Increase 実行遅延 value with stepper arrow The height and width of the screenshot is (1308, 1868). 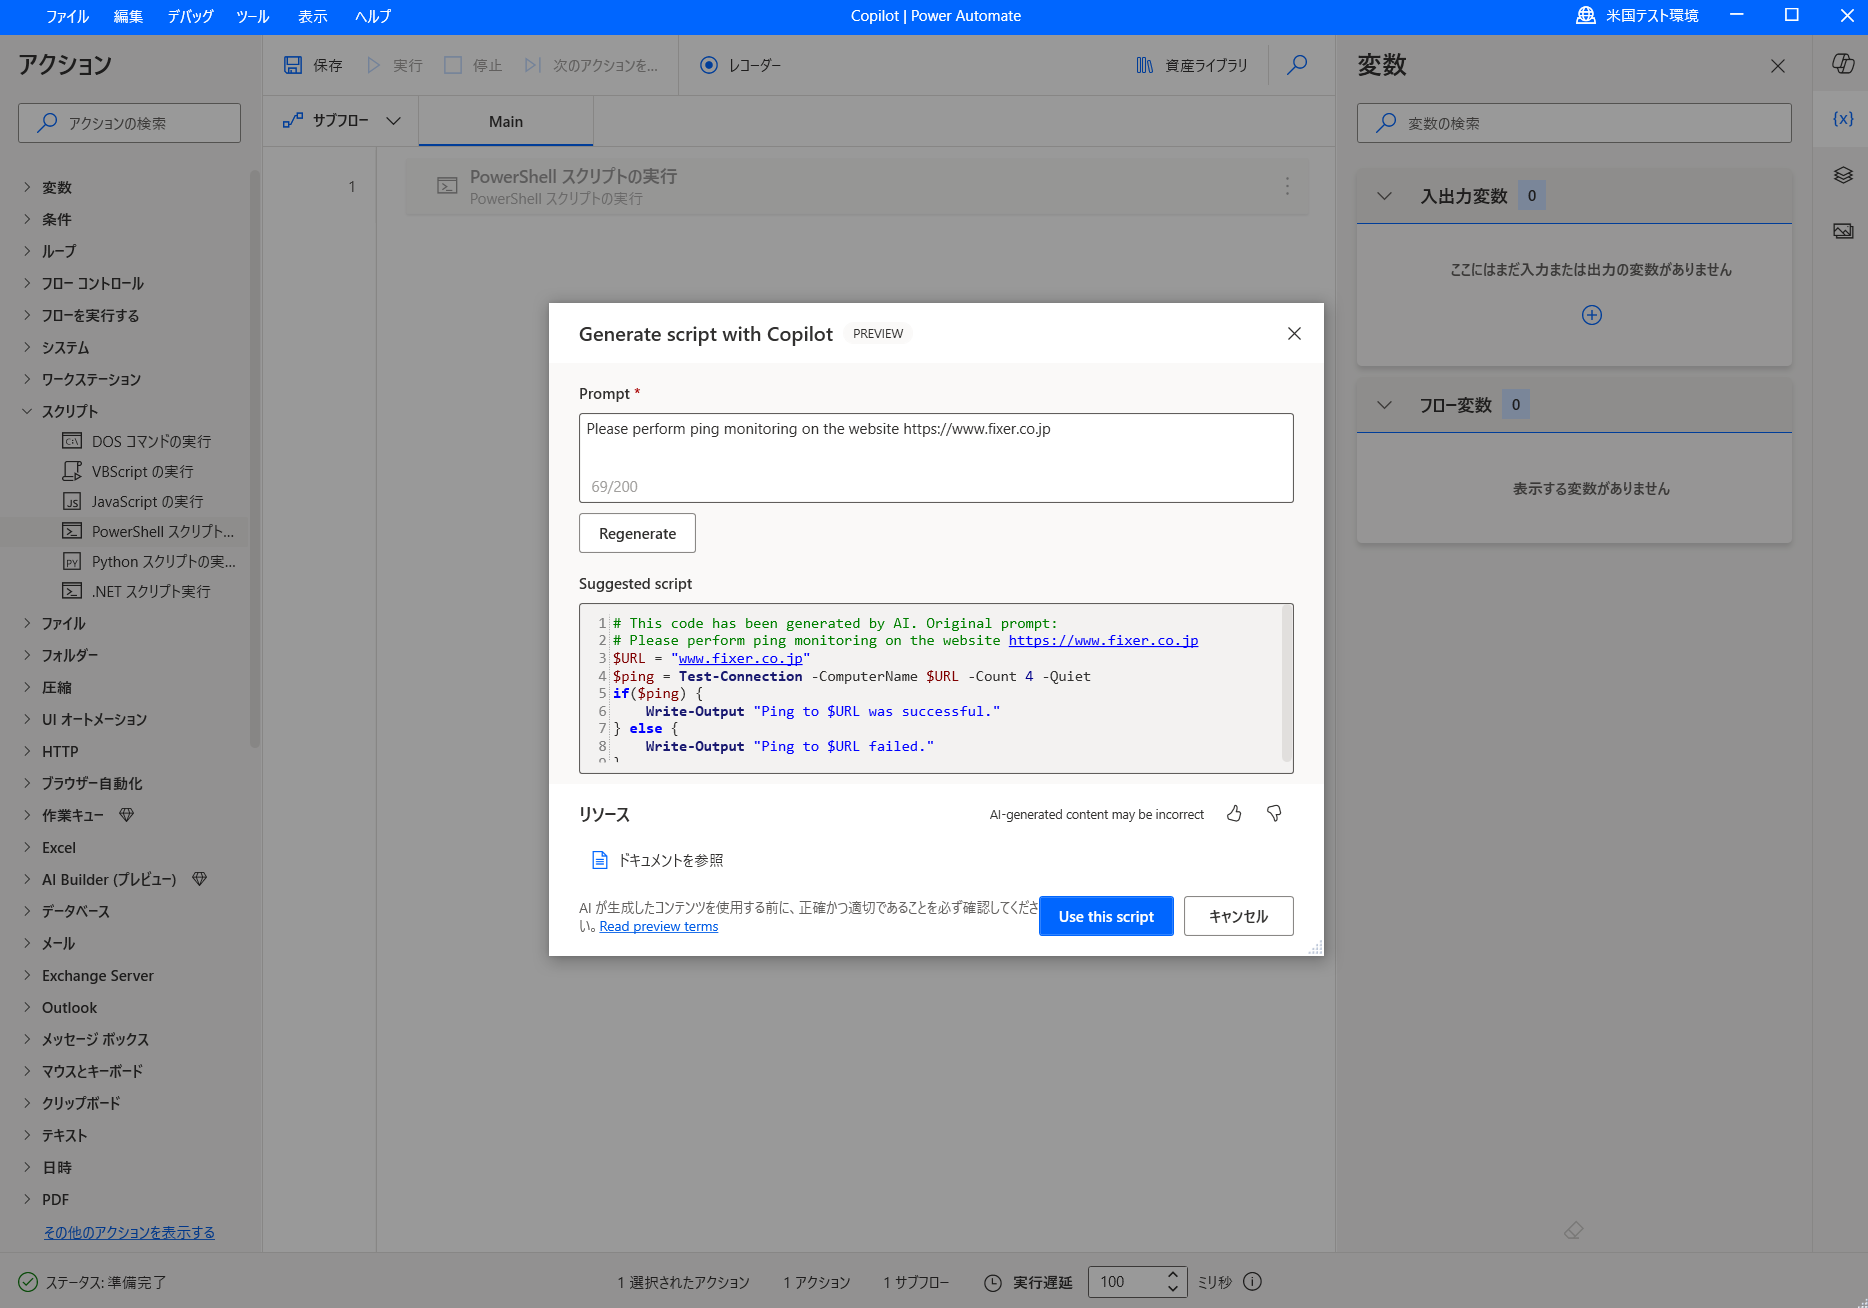1172,1275
